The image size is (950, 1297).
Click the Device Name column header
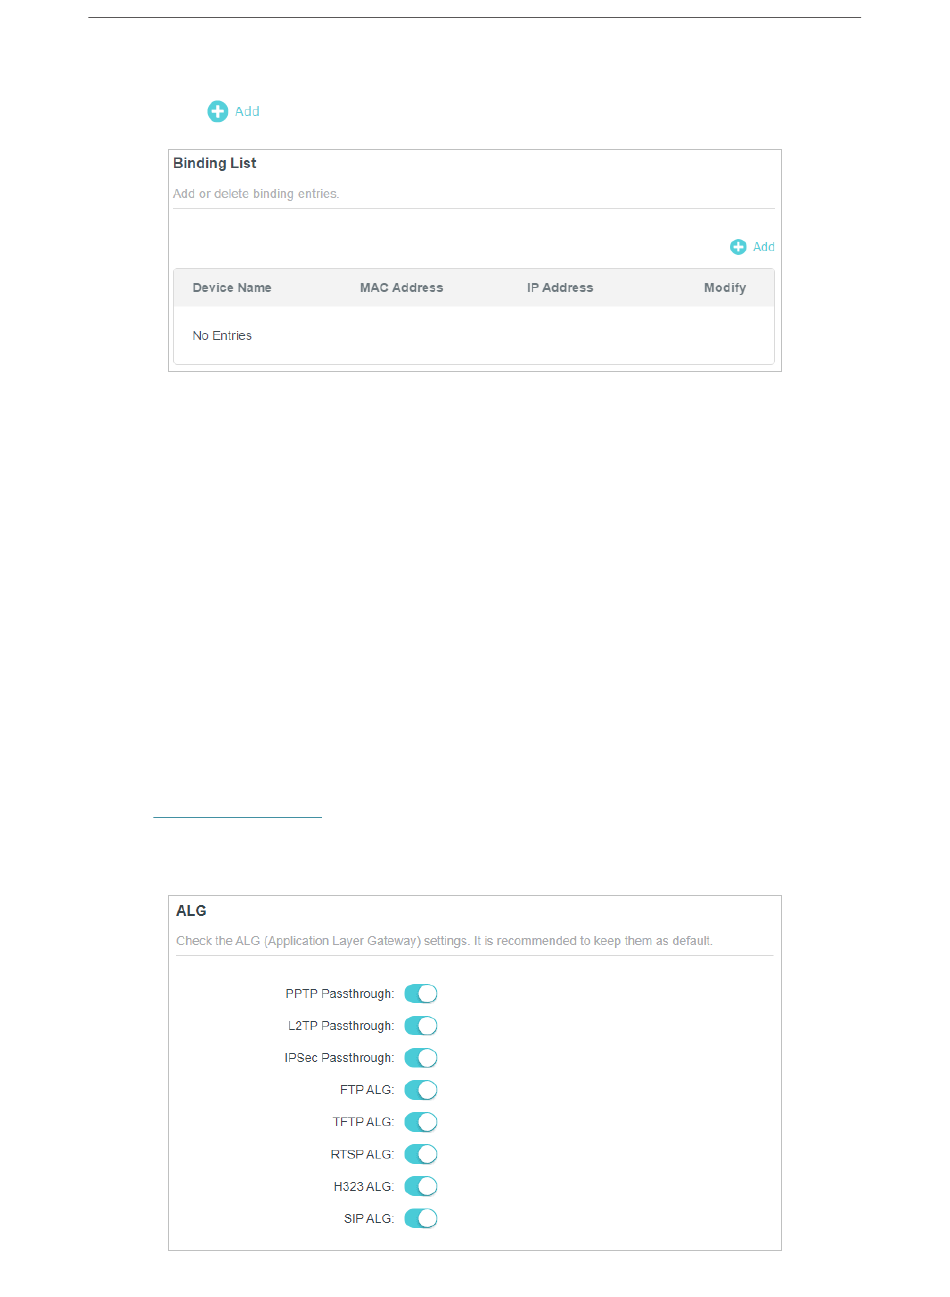(232, 288)
